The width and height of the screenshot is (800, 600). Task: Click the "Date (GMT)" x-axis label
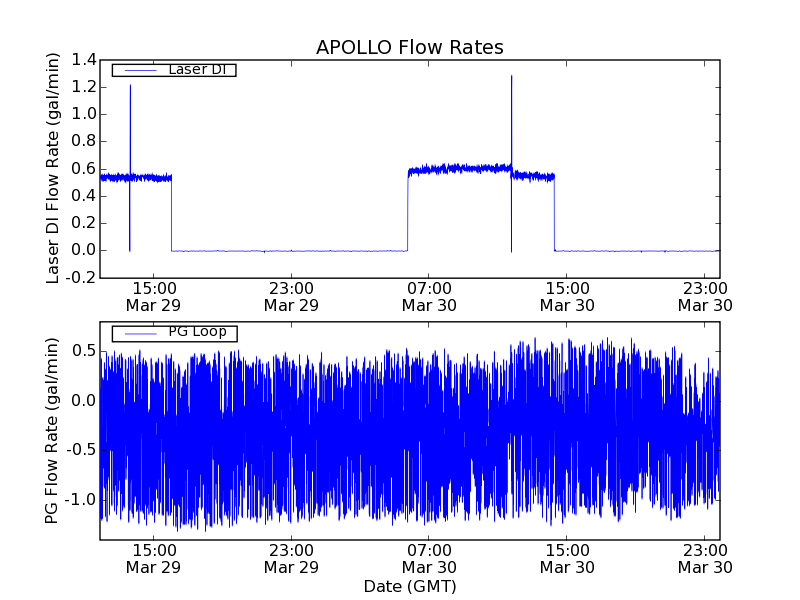point(410,586)
